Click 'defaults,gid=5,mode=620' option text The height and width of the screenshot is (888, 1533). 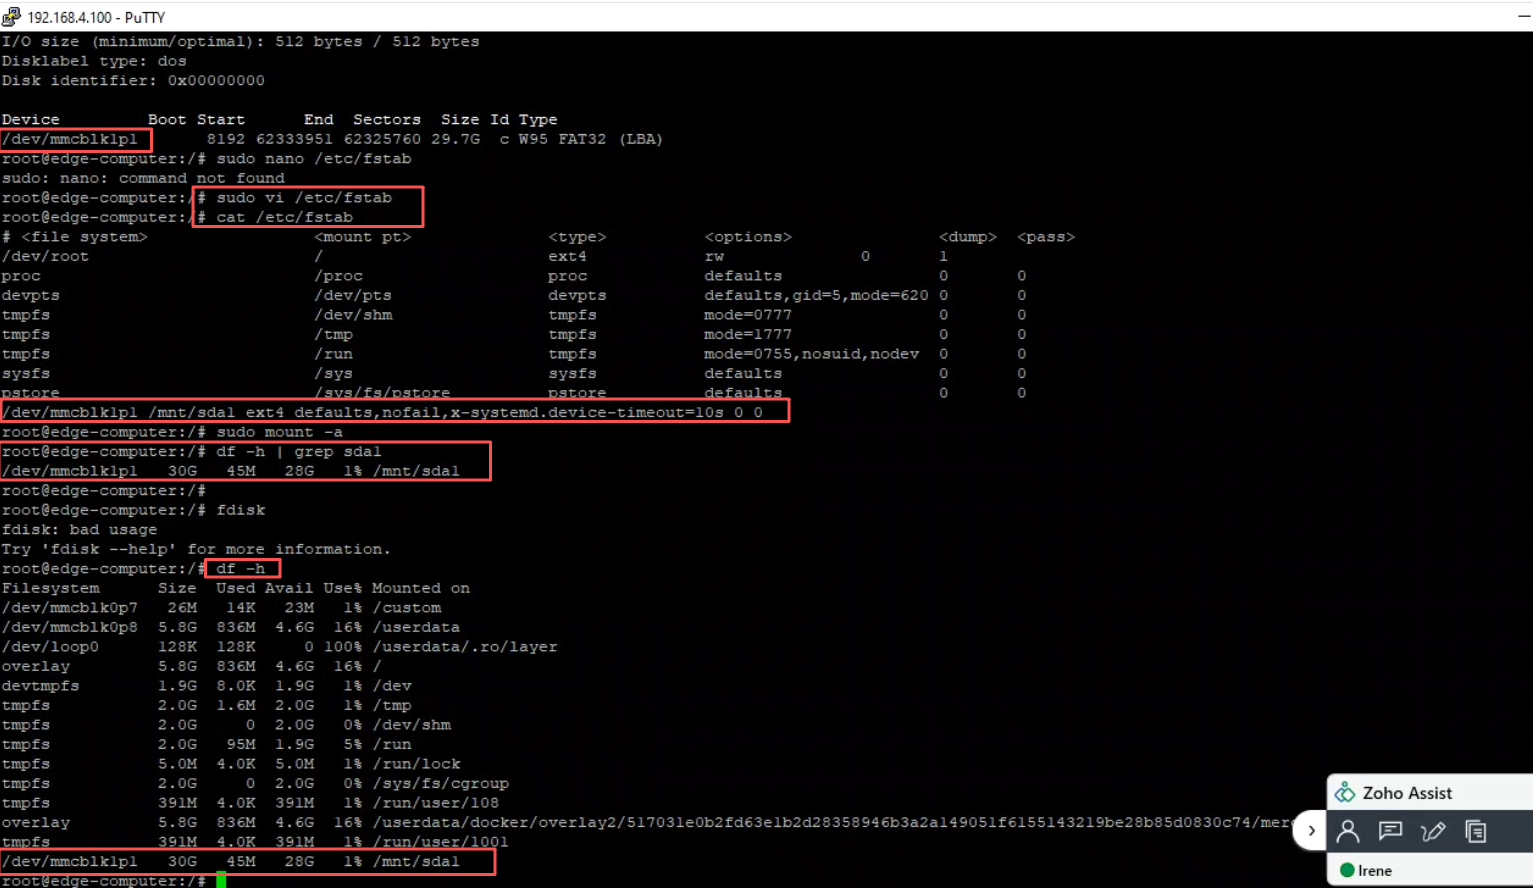816,295
